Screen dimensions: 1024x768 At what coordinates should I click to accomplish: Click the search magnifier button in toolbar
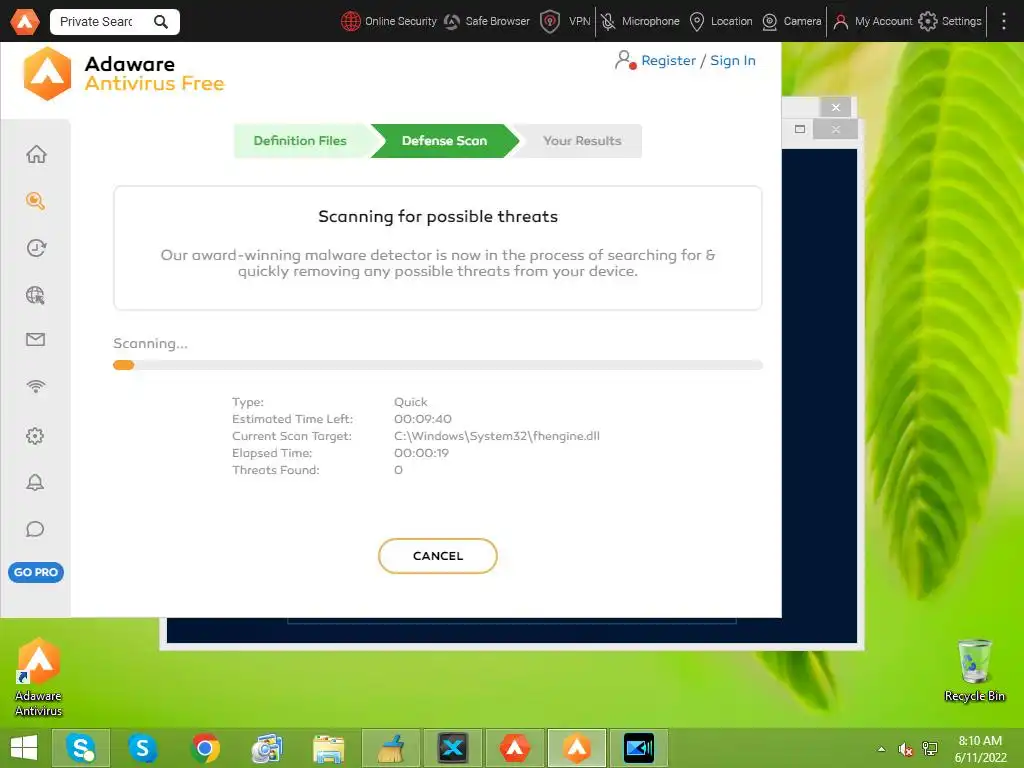pos(161,22)
